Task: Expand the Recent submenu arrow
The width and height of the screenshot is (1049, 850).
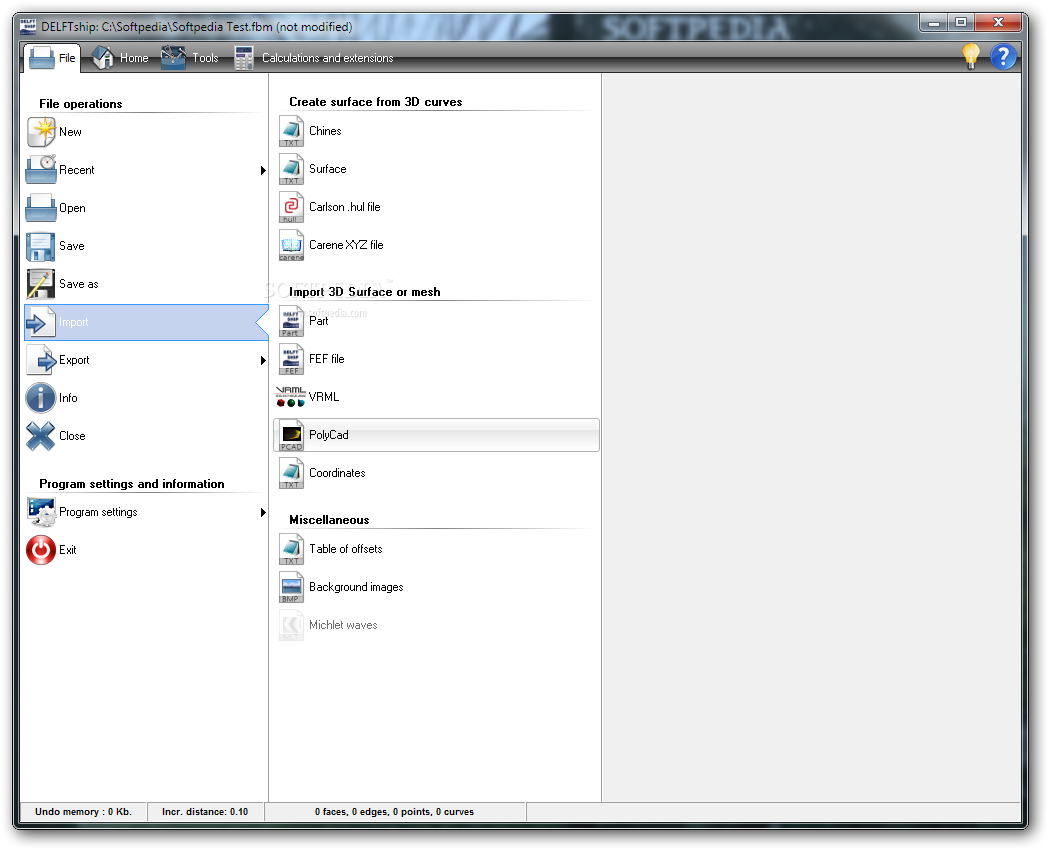Action: pos(263,171)
